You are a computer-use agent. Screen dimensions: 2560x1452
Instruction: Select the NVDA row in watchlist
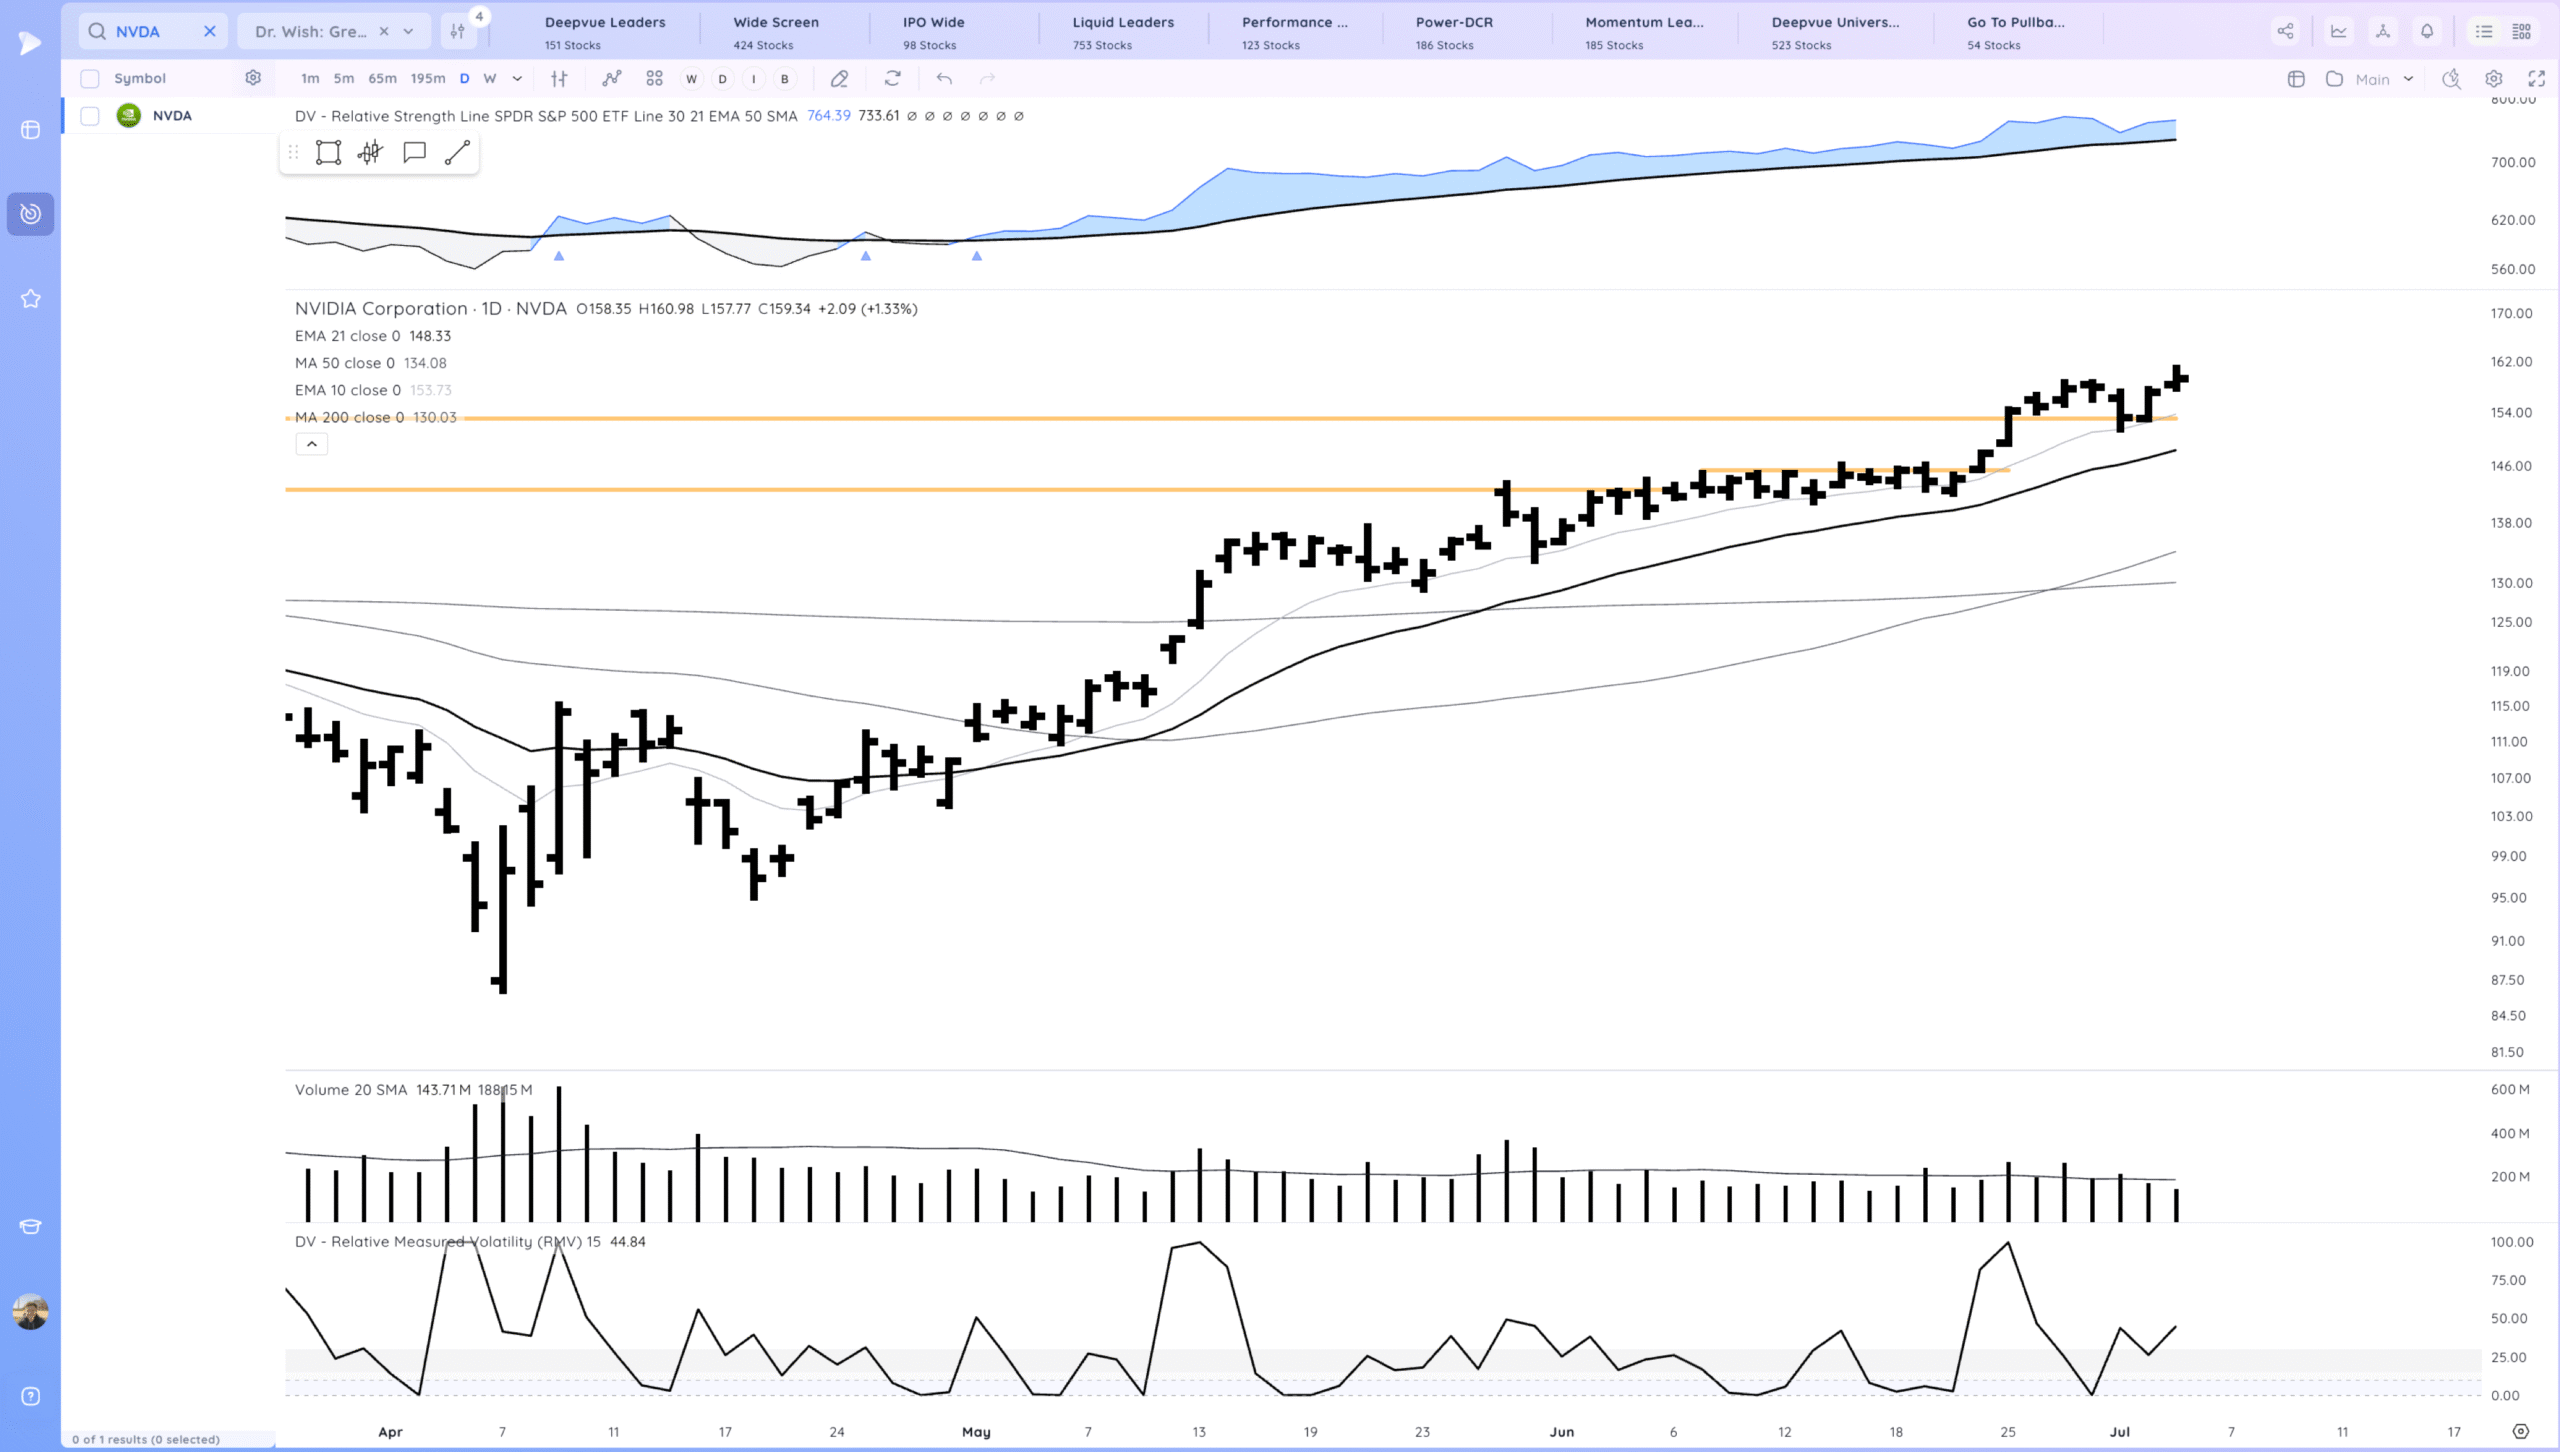pyautogui.click(x=168, y=116)
